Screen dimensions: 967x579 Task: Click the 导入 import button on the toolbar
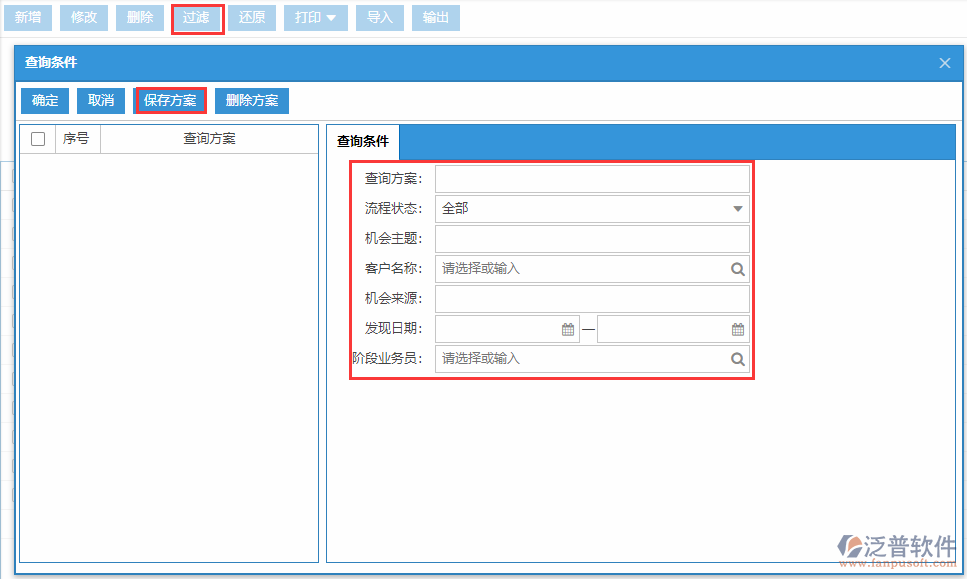point(379,17)
